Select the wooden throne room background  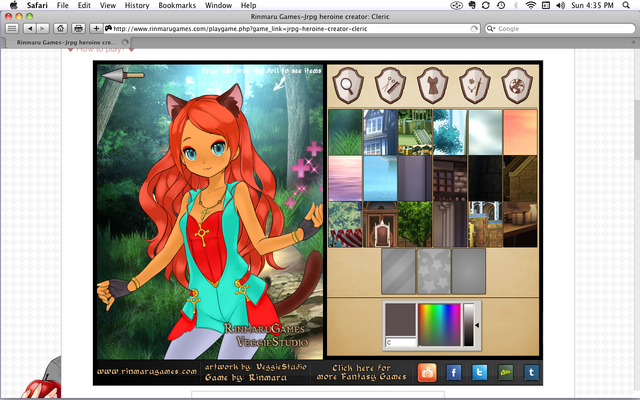380,224
